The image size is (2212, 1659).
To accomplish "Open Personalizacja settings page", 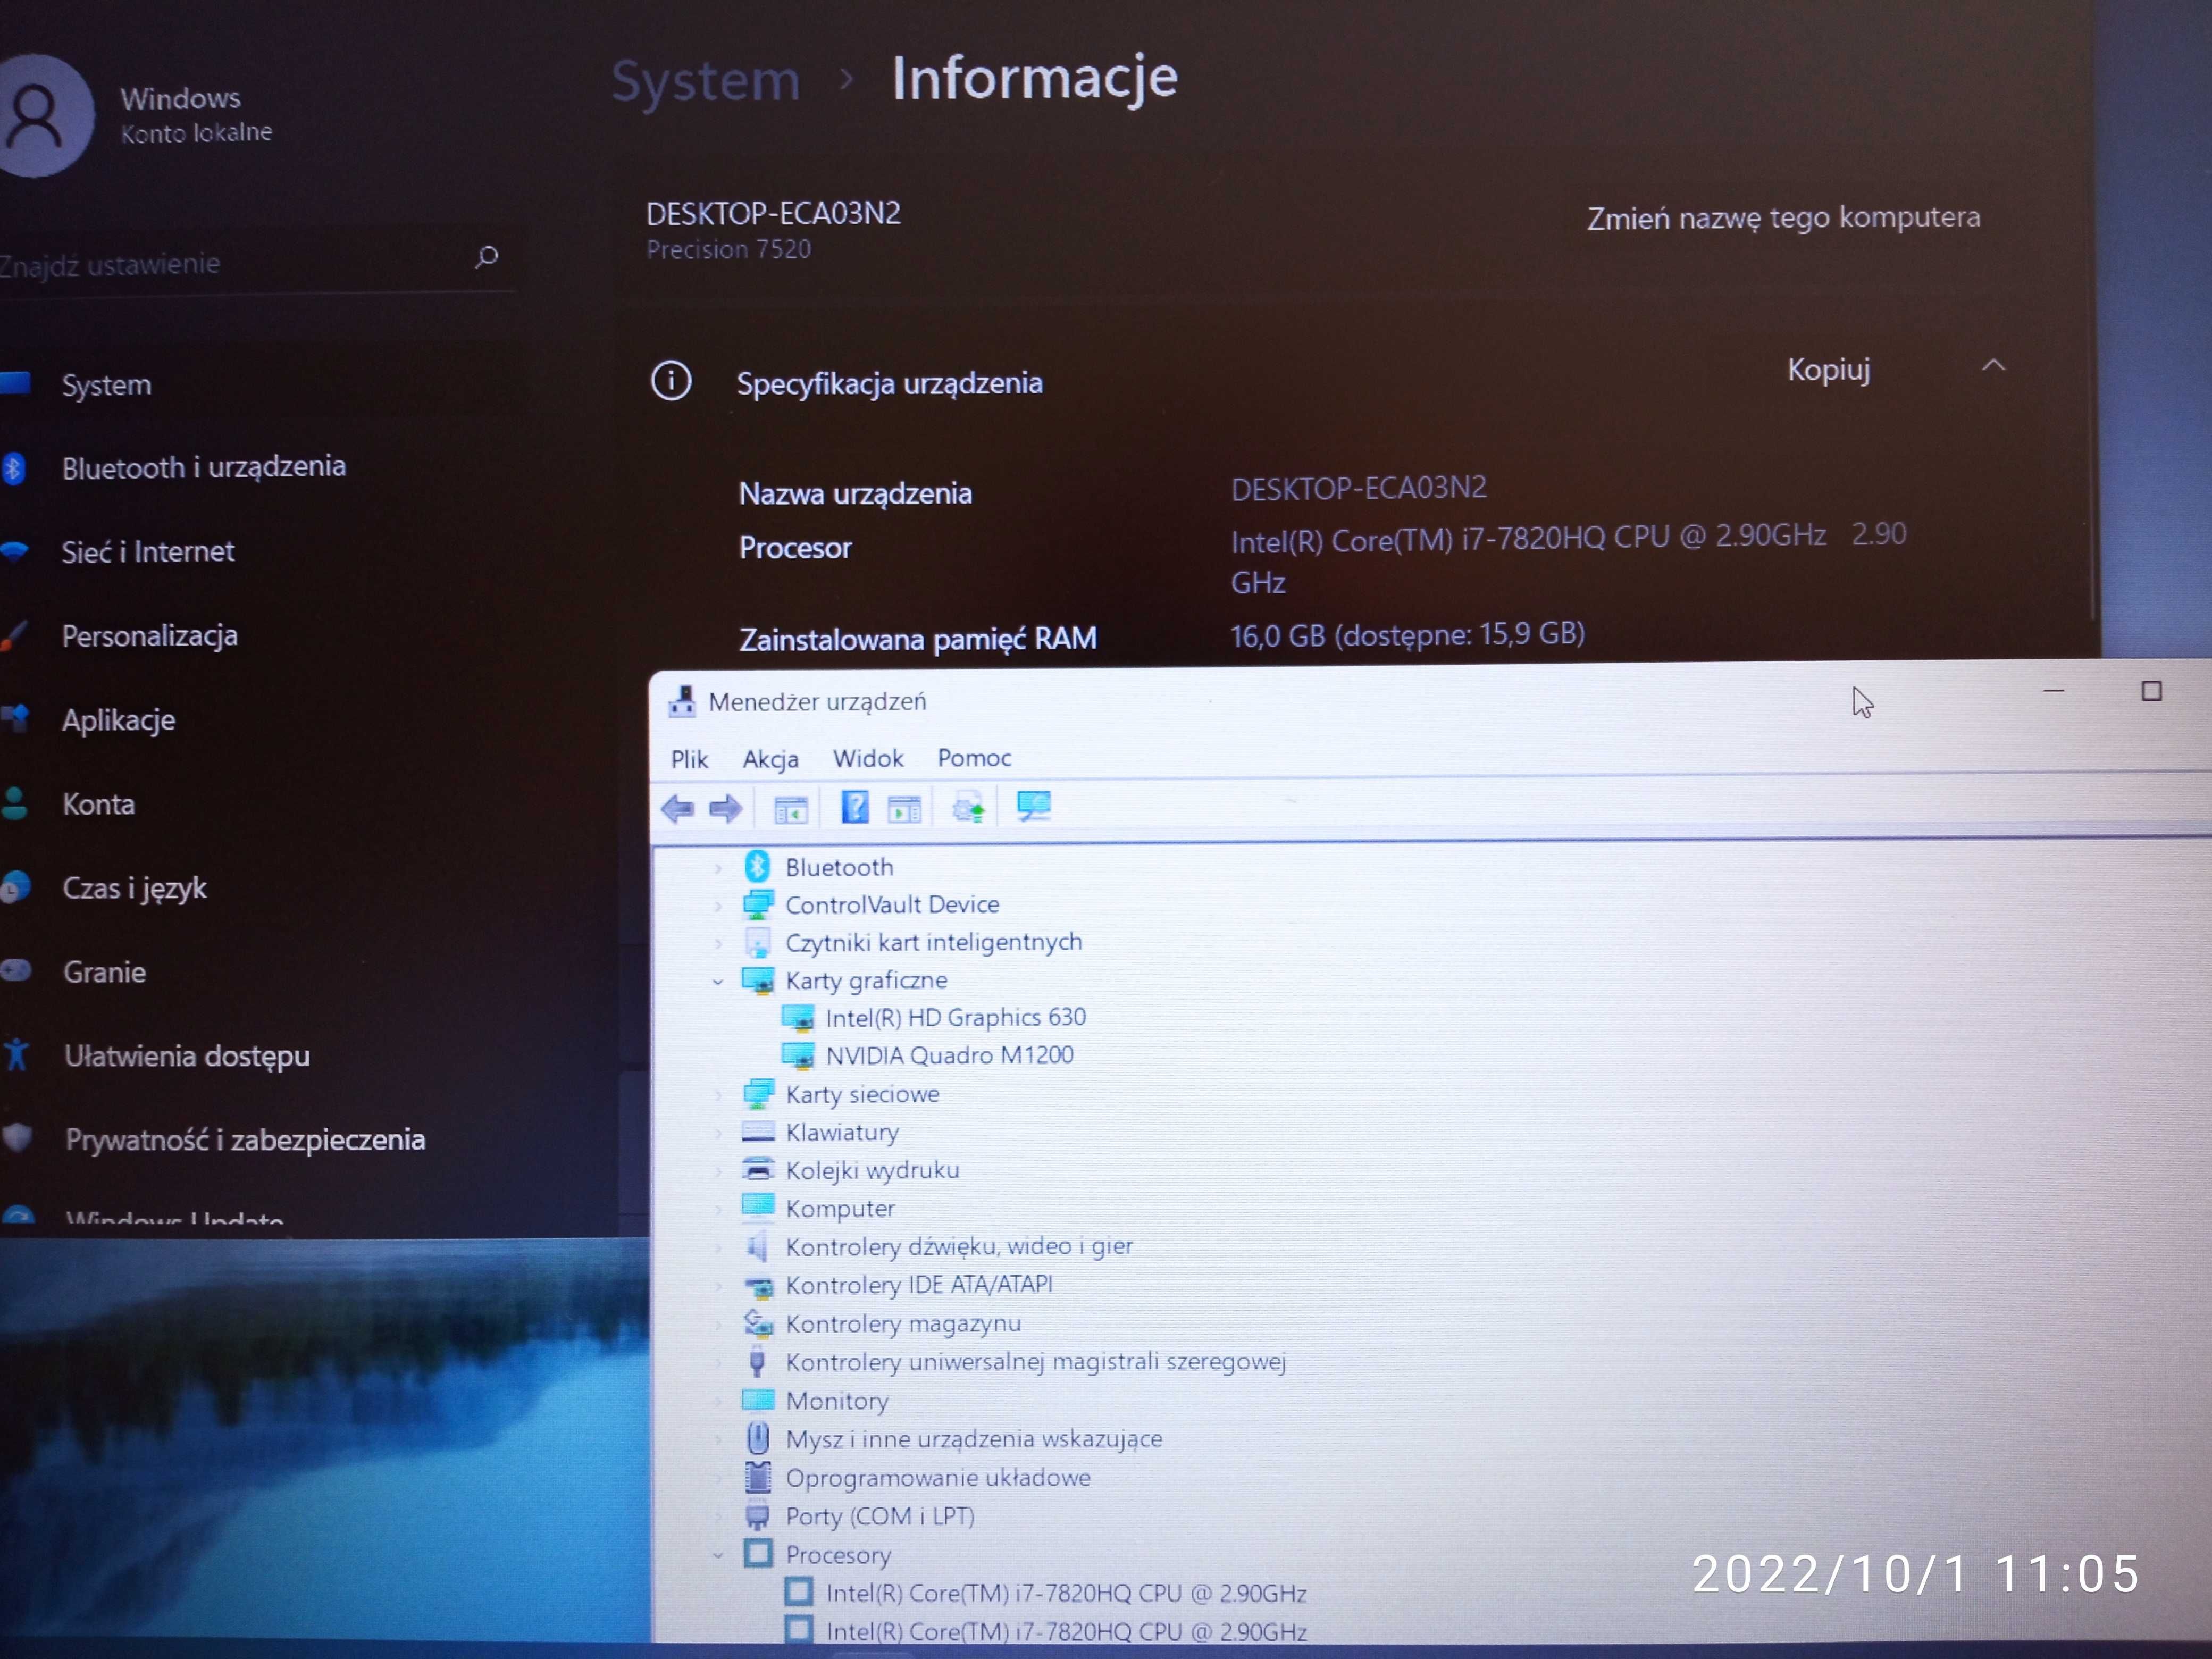I will [x=150, y=636].
